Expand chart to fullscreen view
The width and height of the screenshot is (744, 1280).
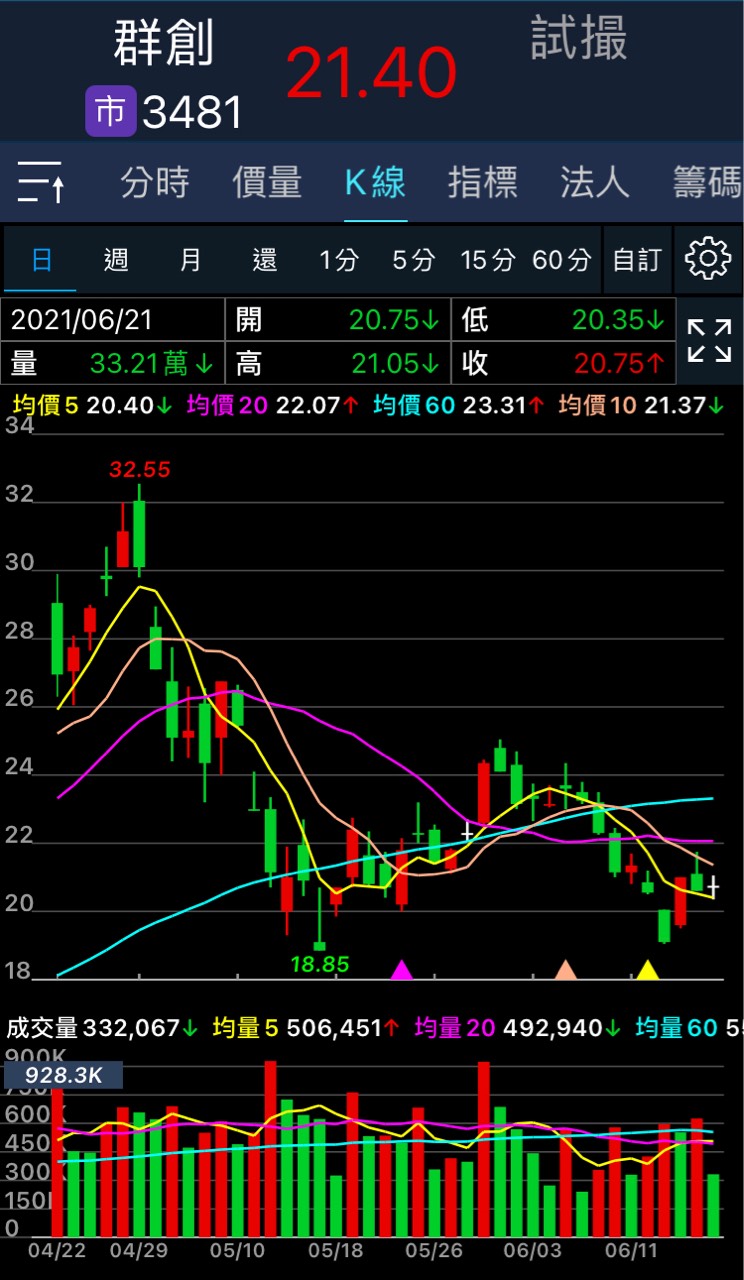coord(709,341)
